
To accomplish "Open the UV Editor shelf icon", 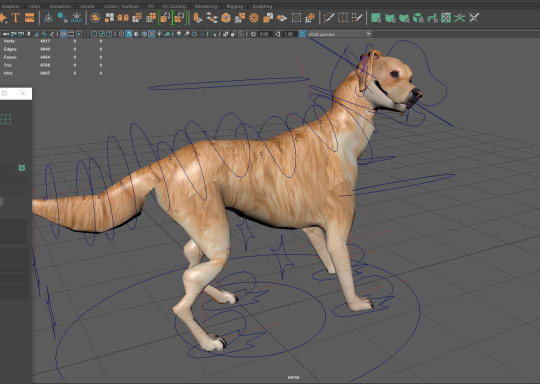I will point(446,18).
